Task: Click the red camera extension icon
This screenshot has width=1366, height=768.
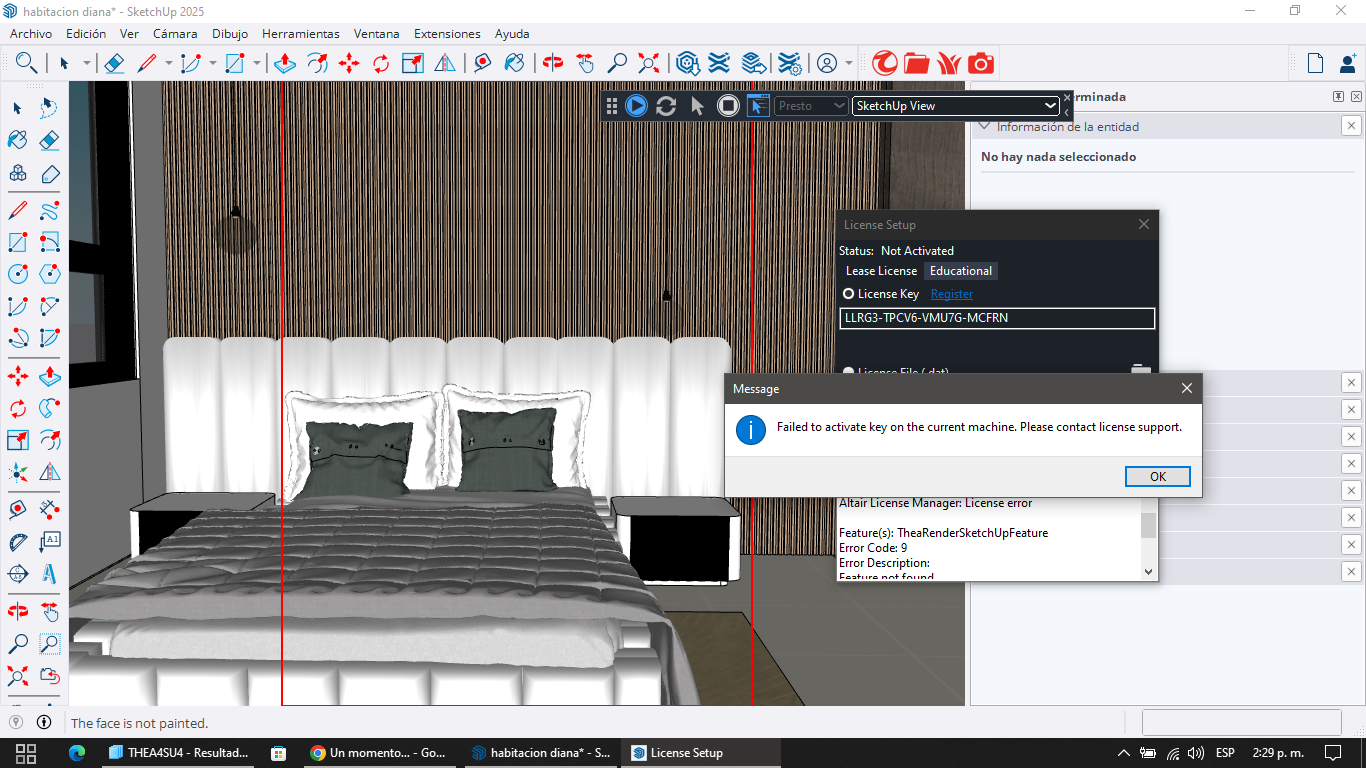Action: pyautogui.click(x=981, y=63)
